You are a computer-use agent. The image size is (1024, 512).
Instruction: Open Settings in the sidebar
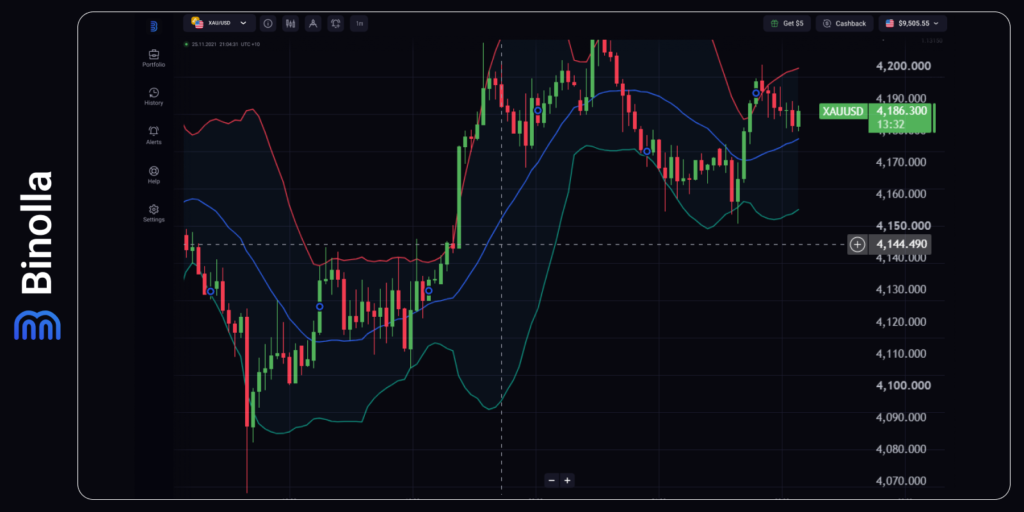[154, 214]
